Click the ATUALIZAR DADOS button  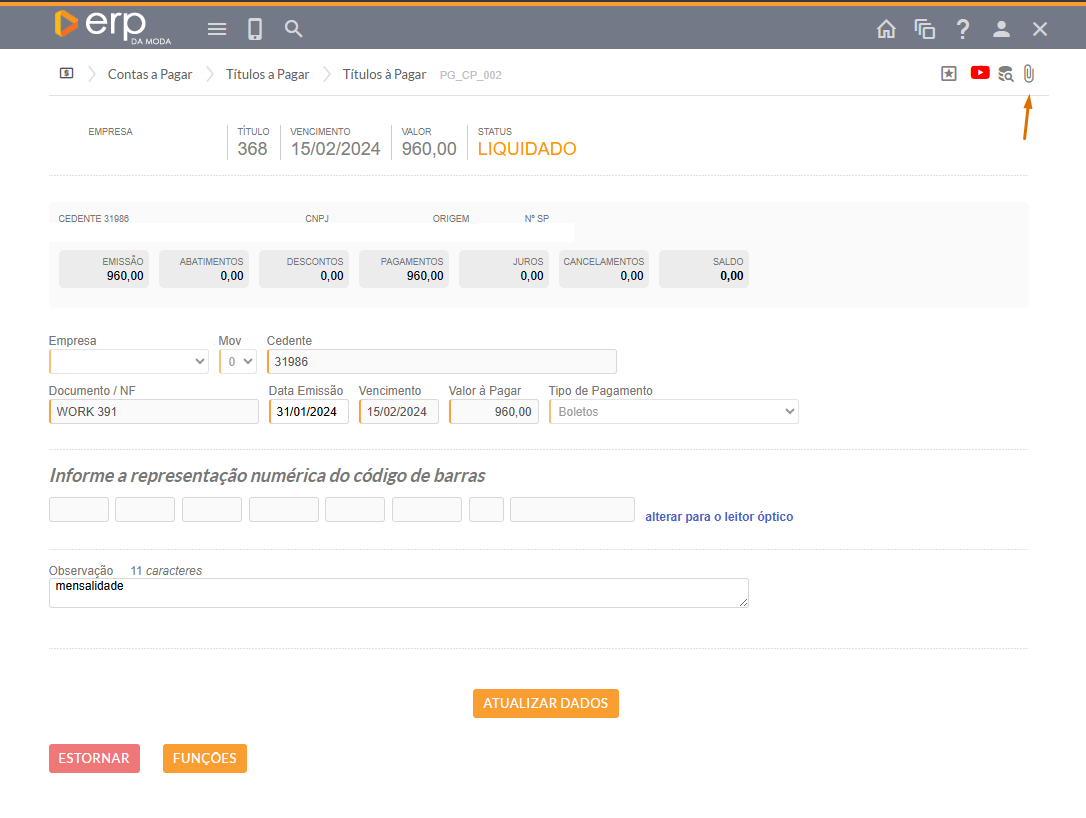click(546, 703)
